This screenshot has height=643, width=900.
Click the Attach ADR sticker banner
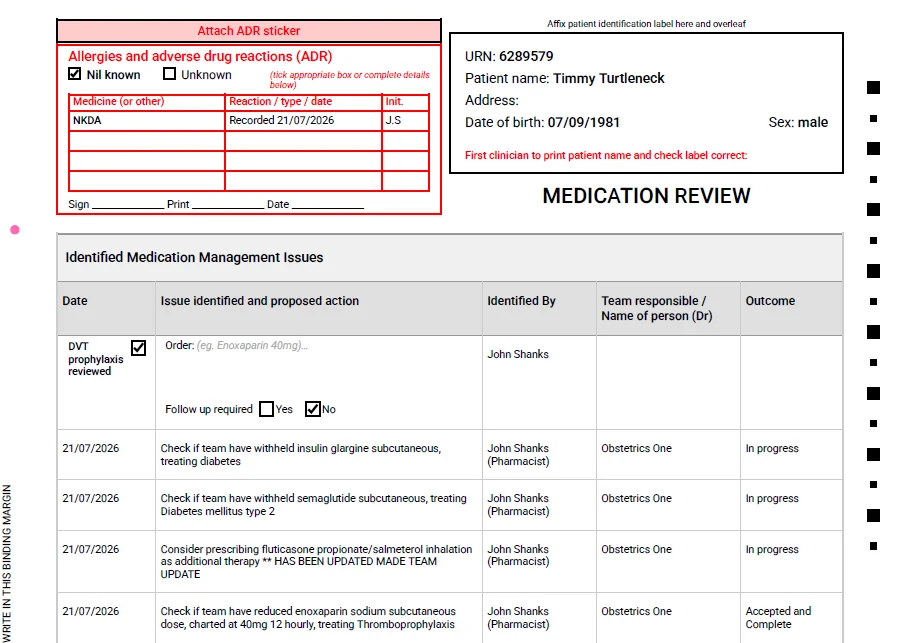tap(249, 31)
